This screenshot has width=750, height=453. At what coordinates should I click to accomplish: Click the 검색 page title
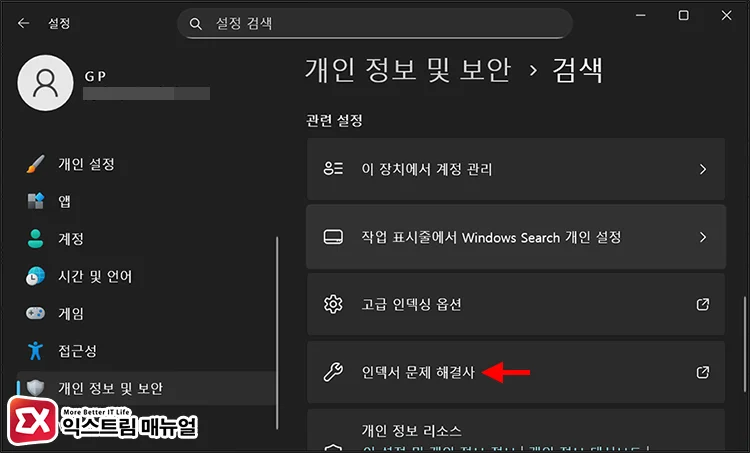(577, 70)
